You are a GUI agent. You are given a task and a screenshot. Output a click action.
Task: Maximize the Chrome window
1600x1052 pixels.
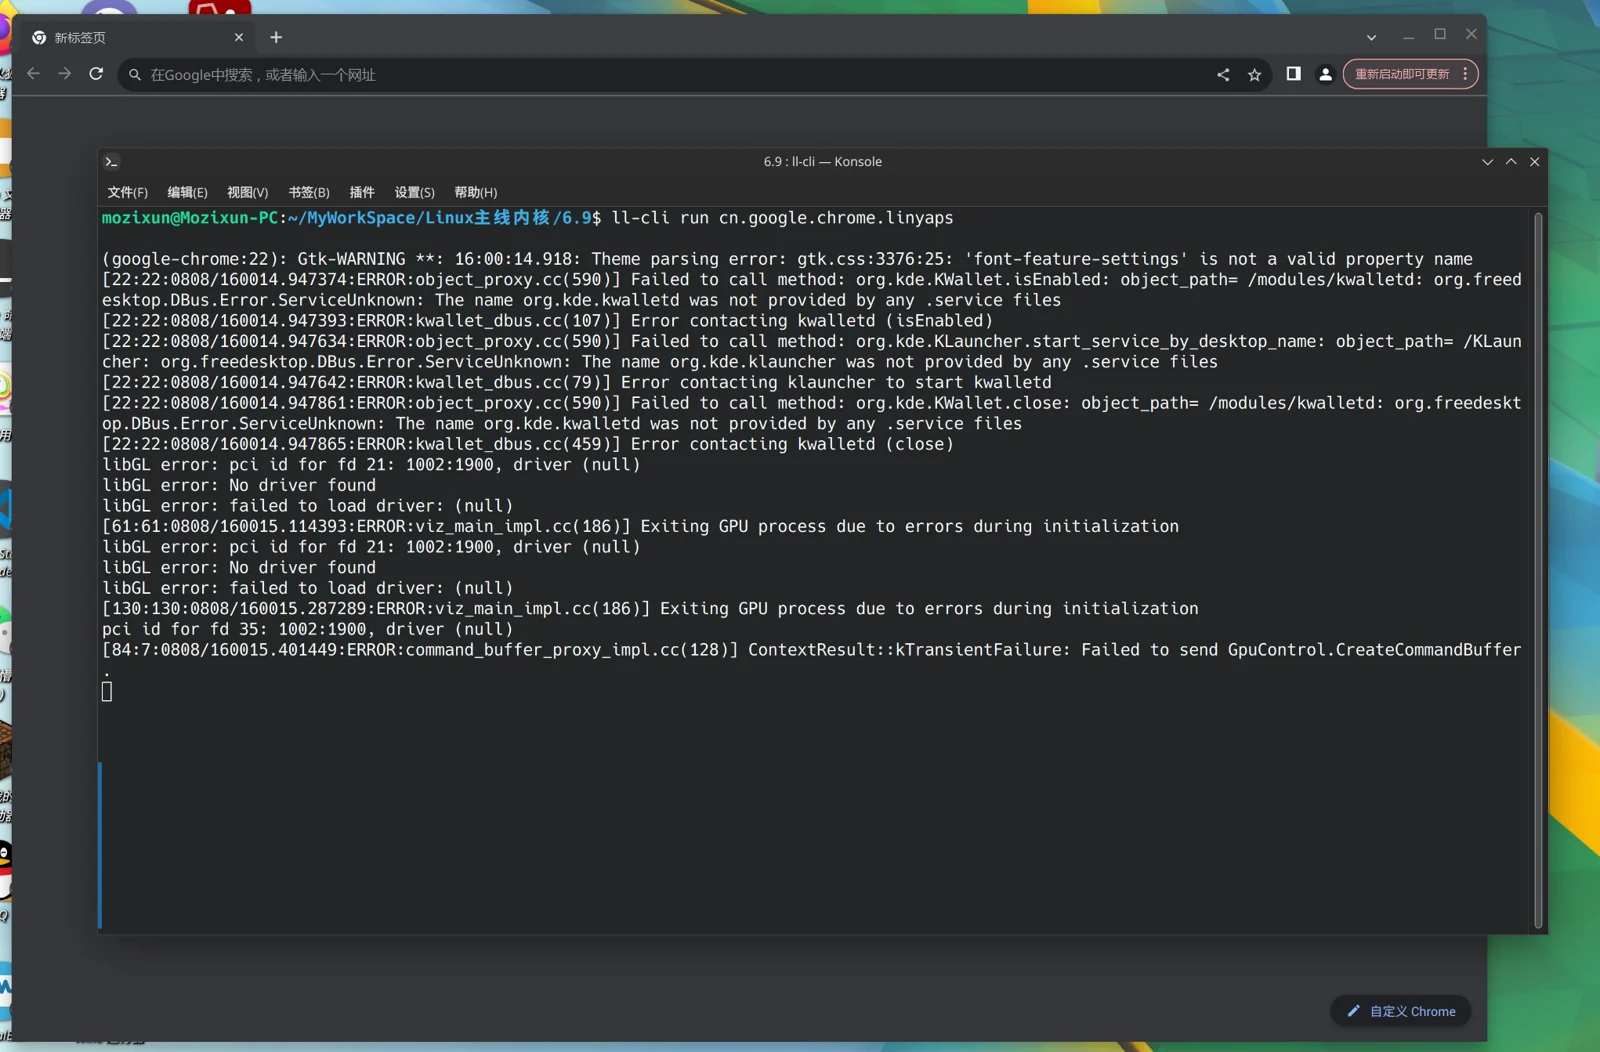(1440, 34)
